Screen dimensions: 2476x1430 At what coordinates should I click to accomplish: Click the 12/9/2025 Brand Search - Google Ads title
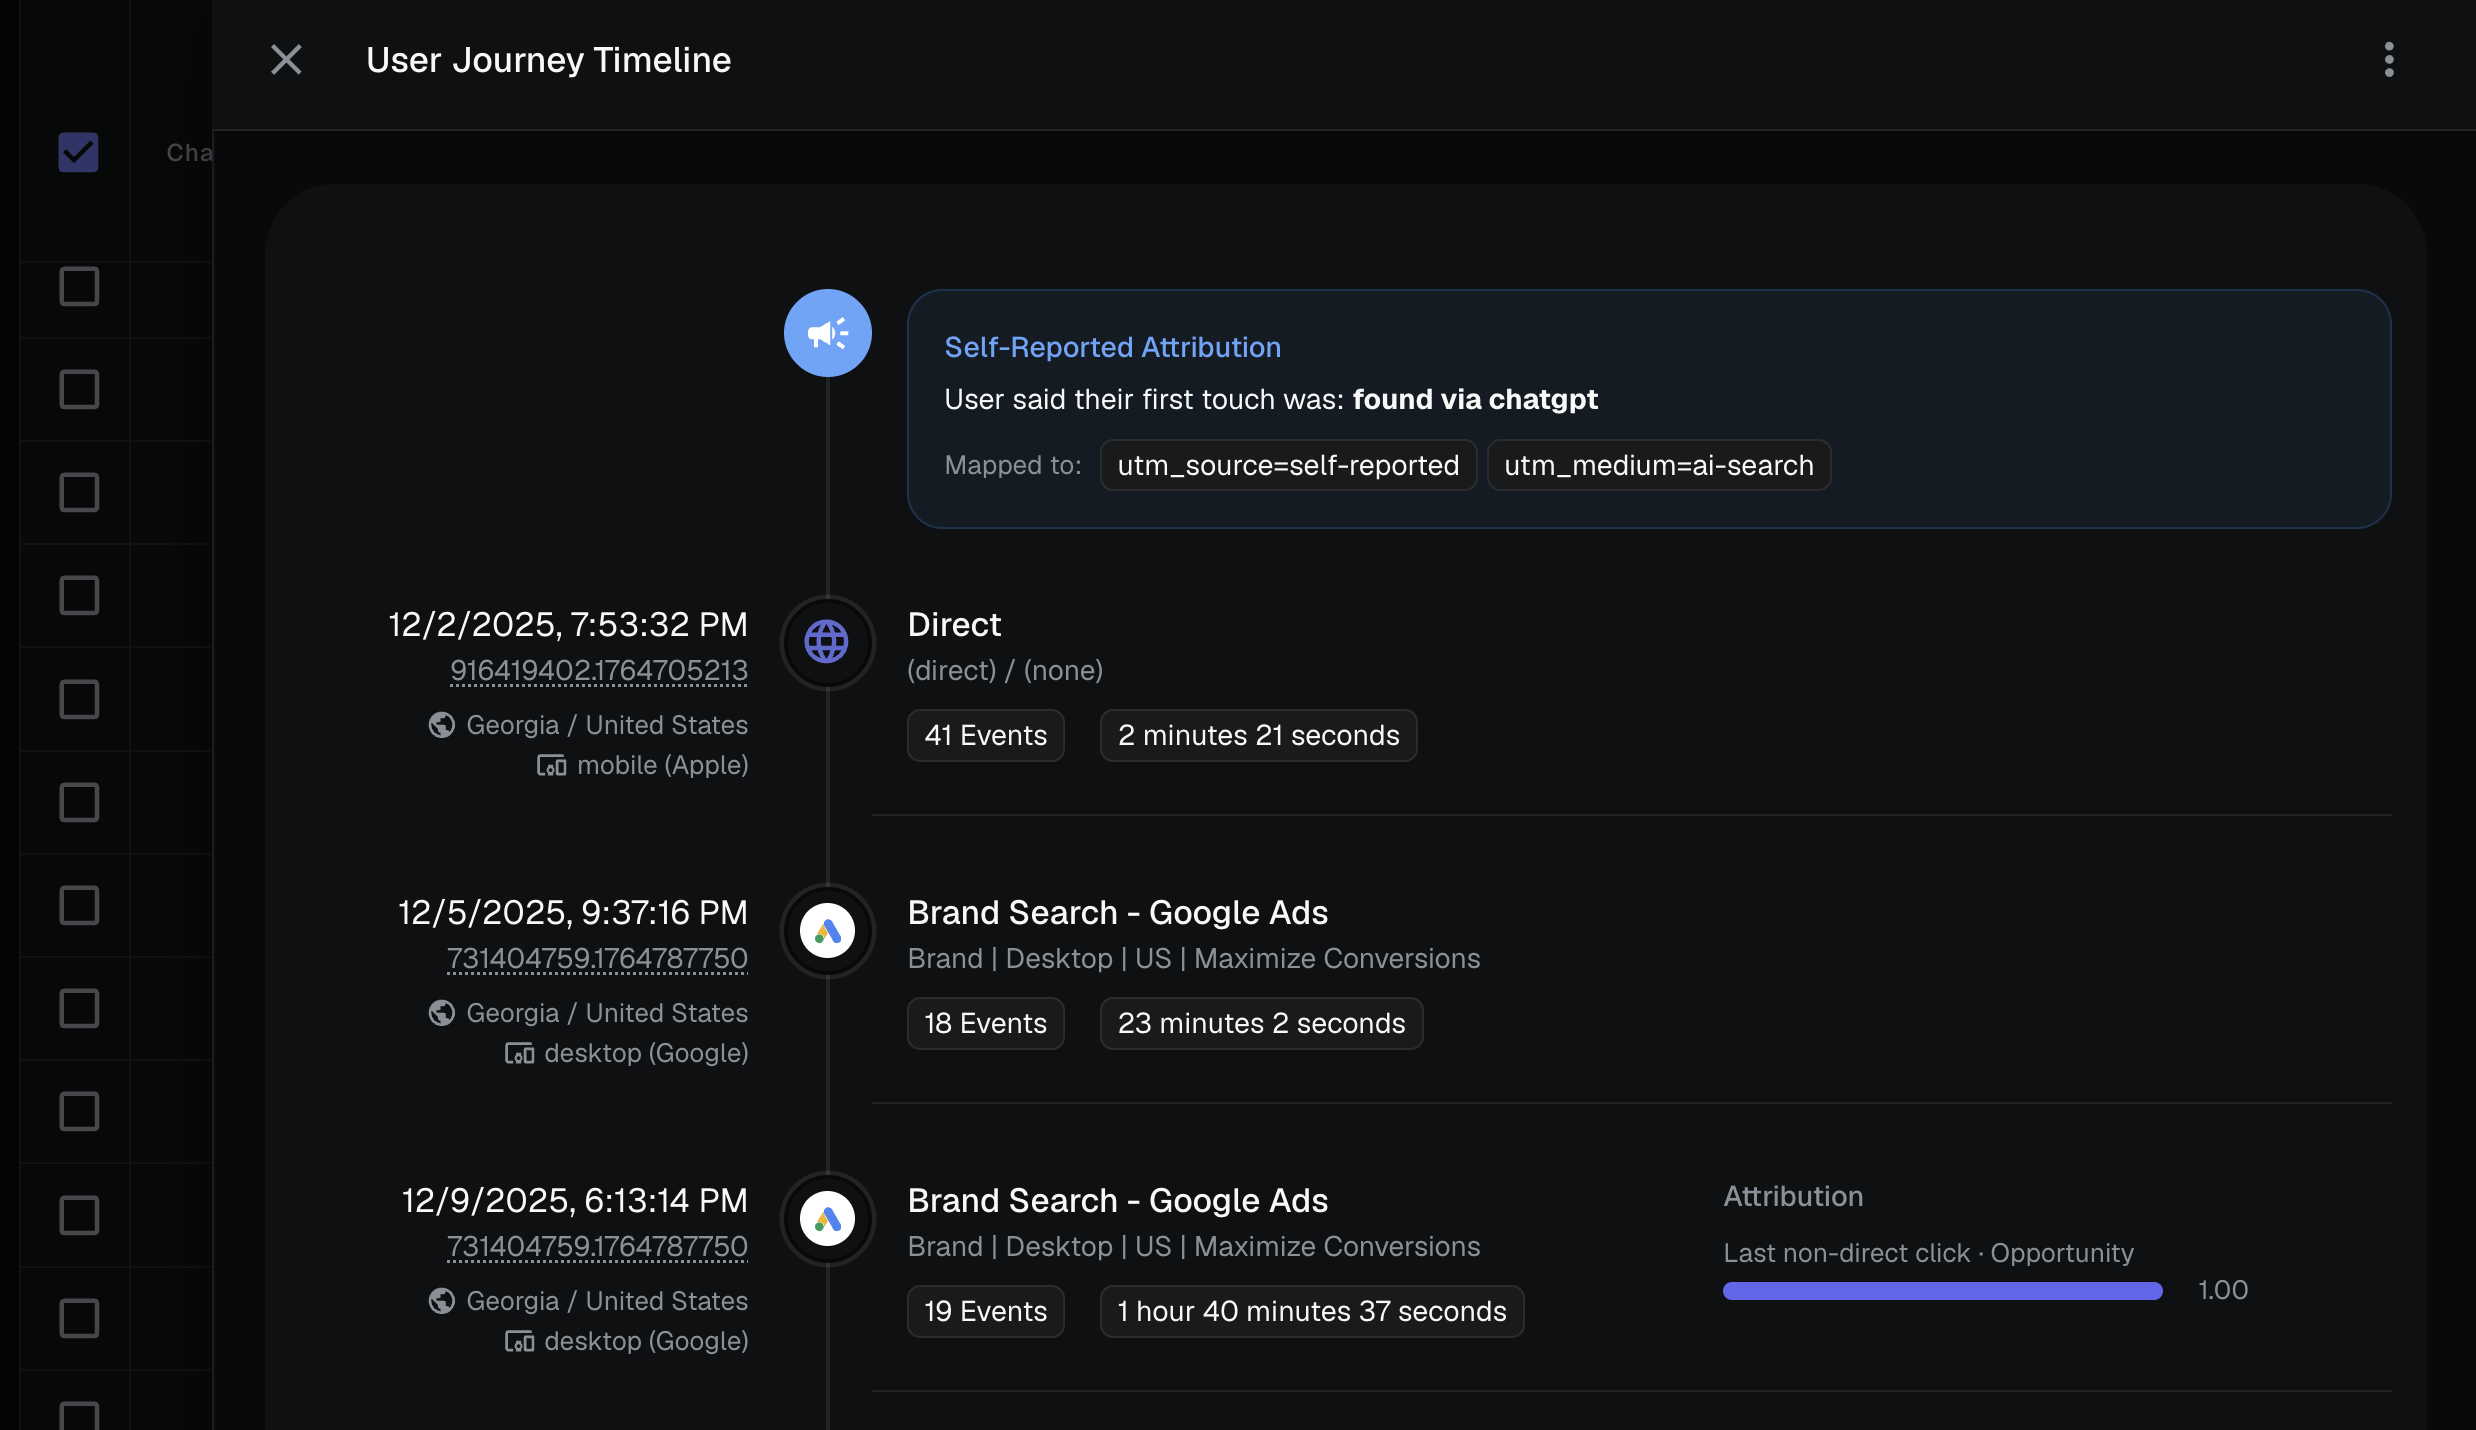(x=1118, y=1200)
